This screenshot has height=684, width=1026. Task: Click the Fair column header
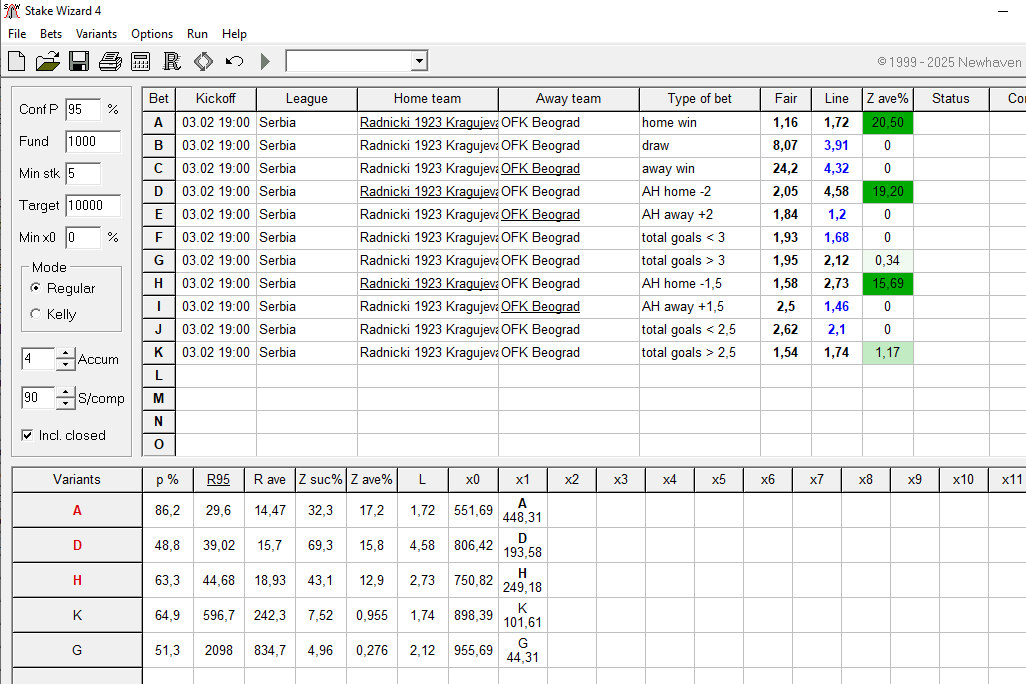[786, 99]
